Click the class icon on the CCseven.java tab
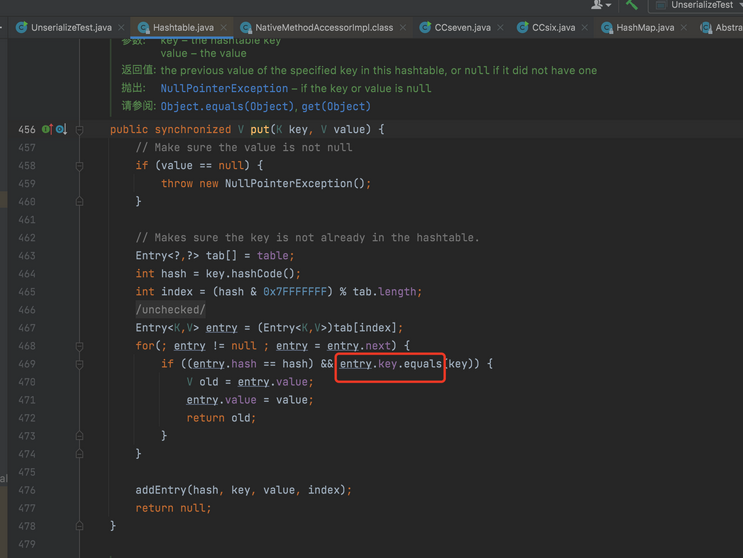 (425, 27)
